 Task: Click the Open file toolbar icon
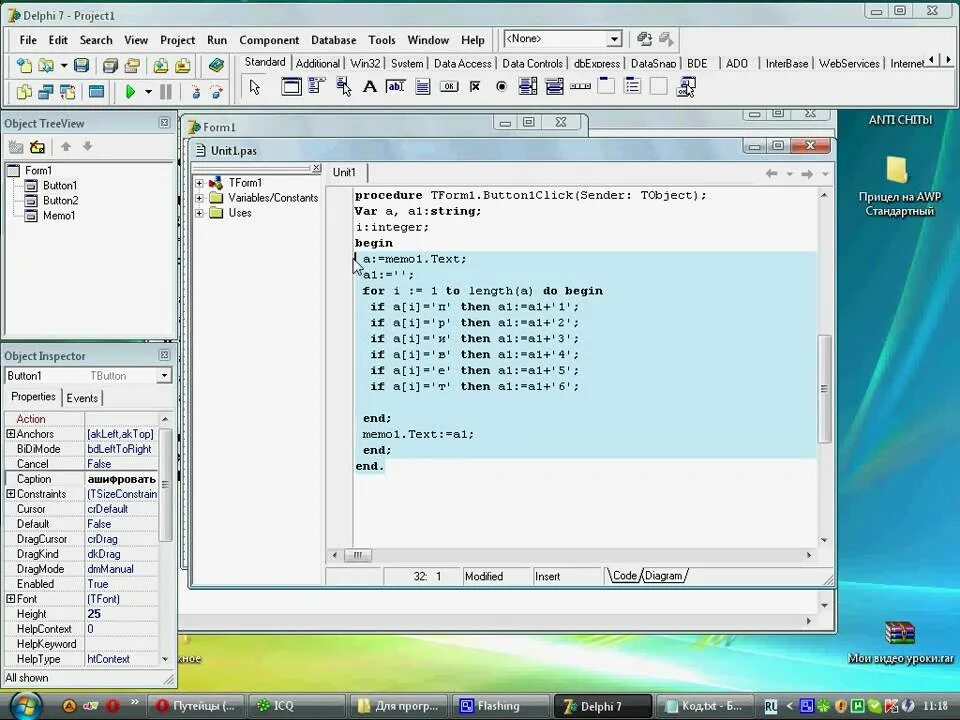45,66
